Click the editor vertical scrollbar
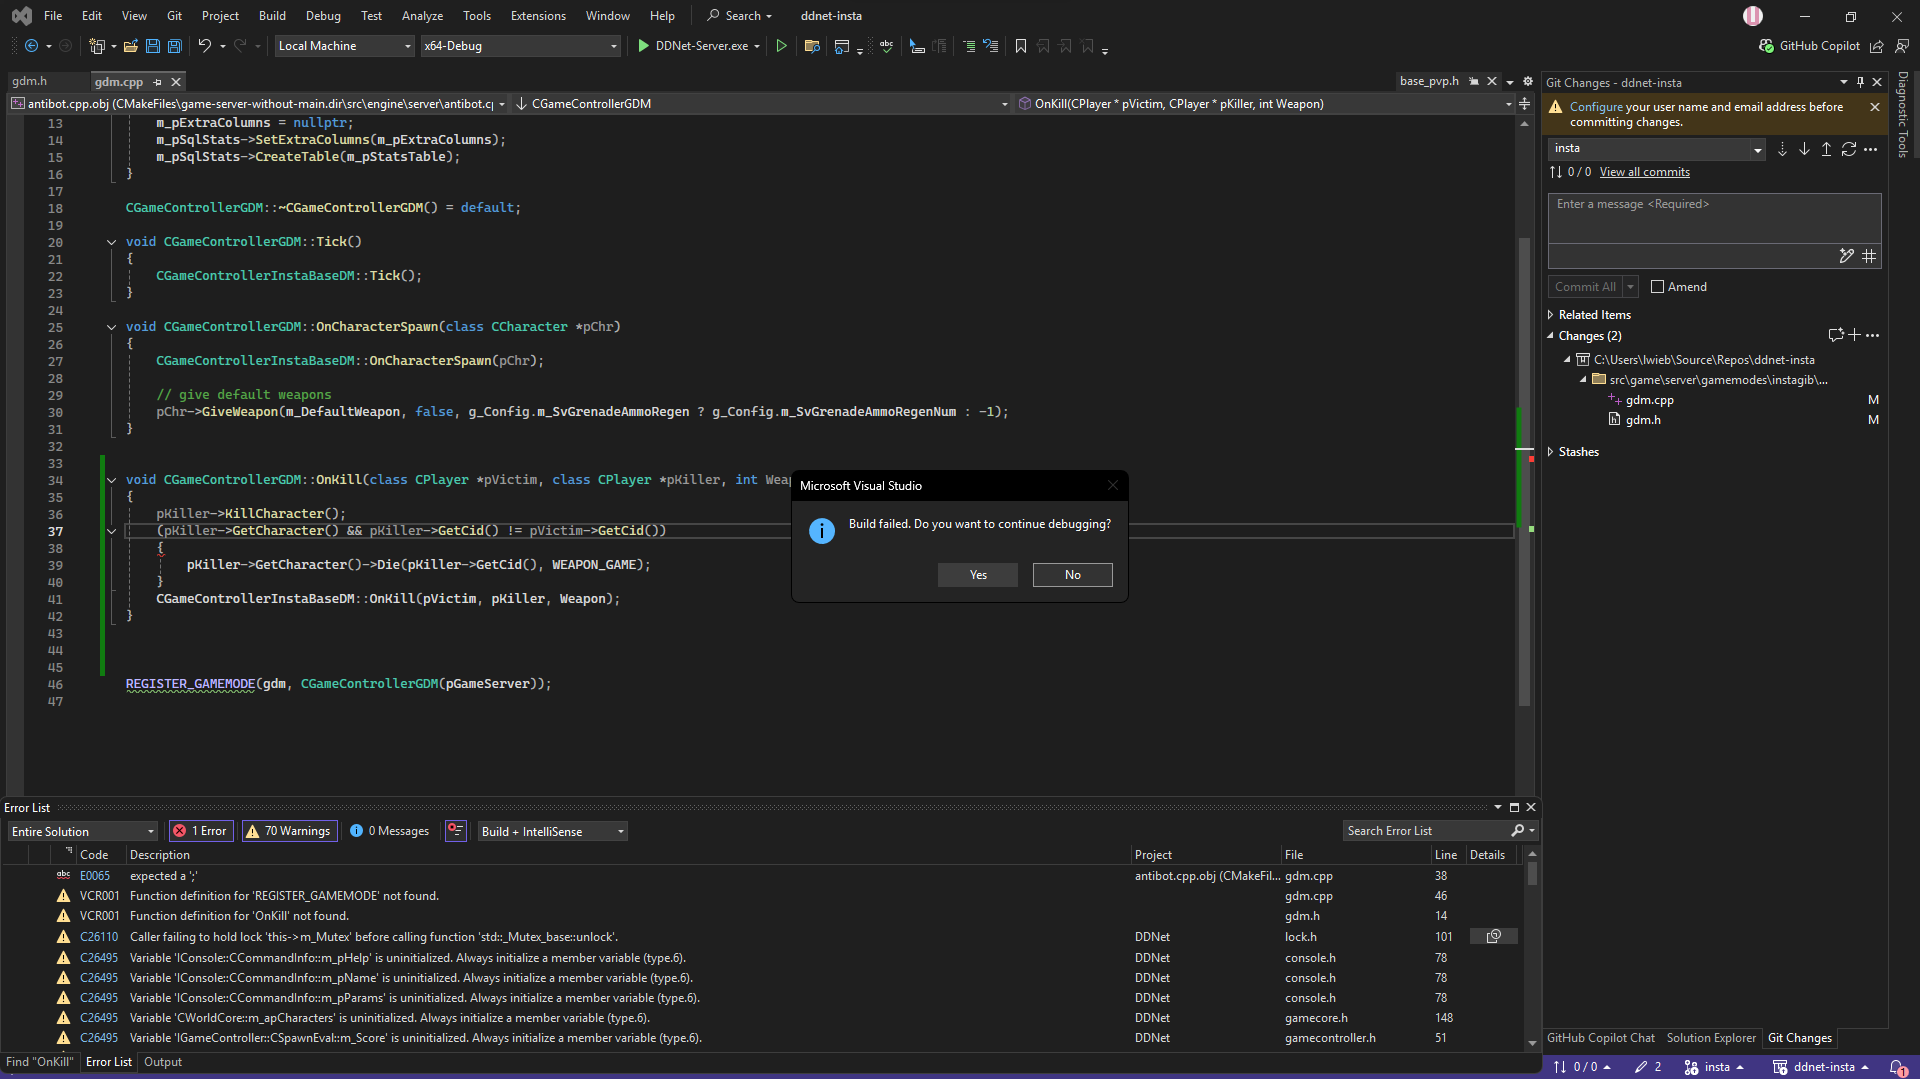The height and width of the screenshot is (1080, 1920). pos(1524,470)
